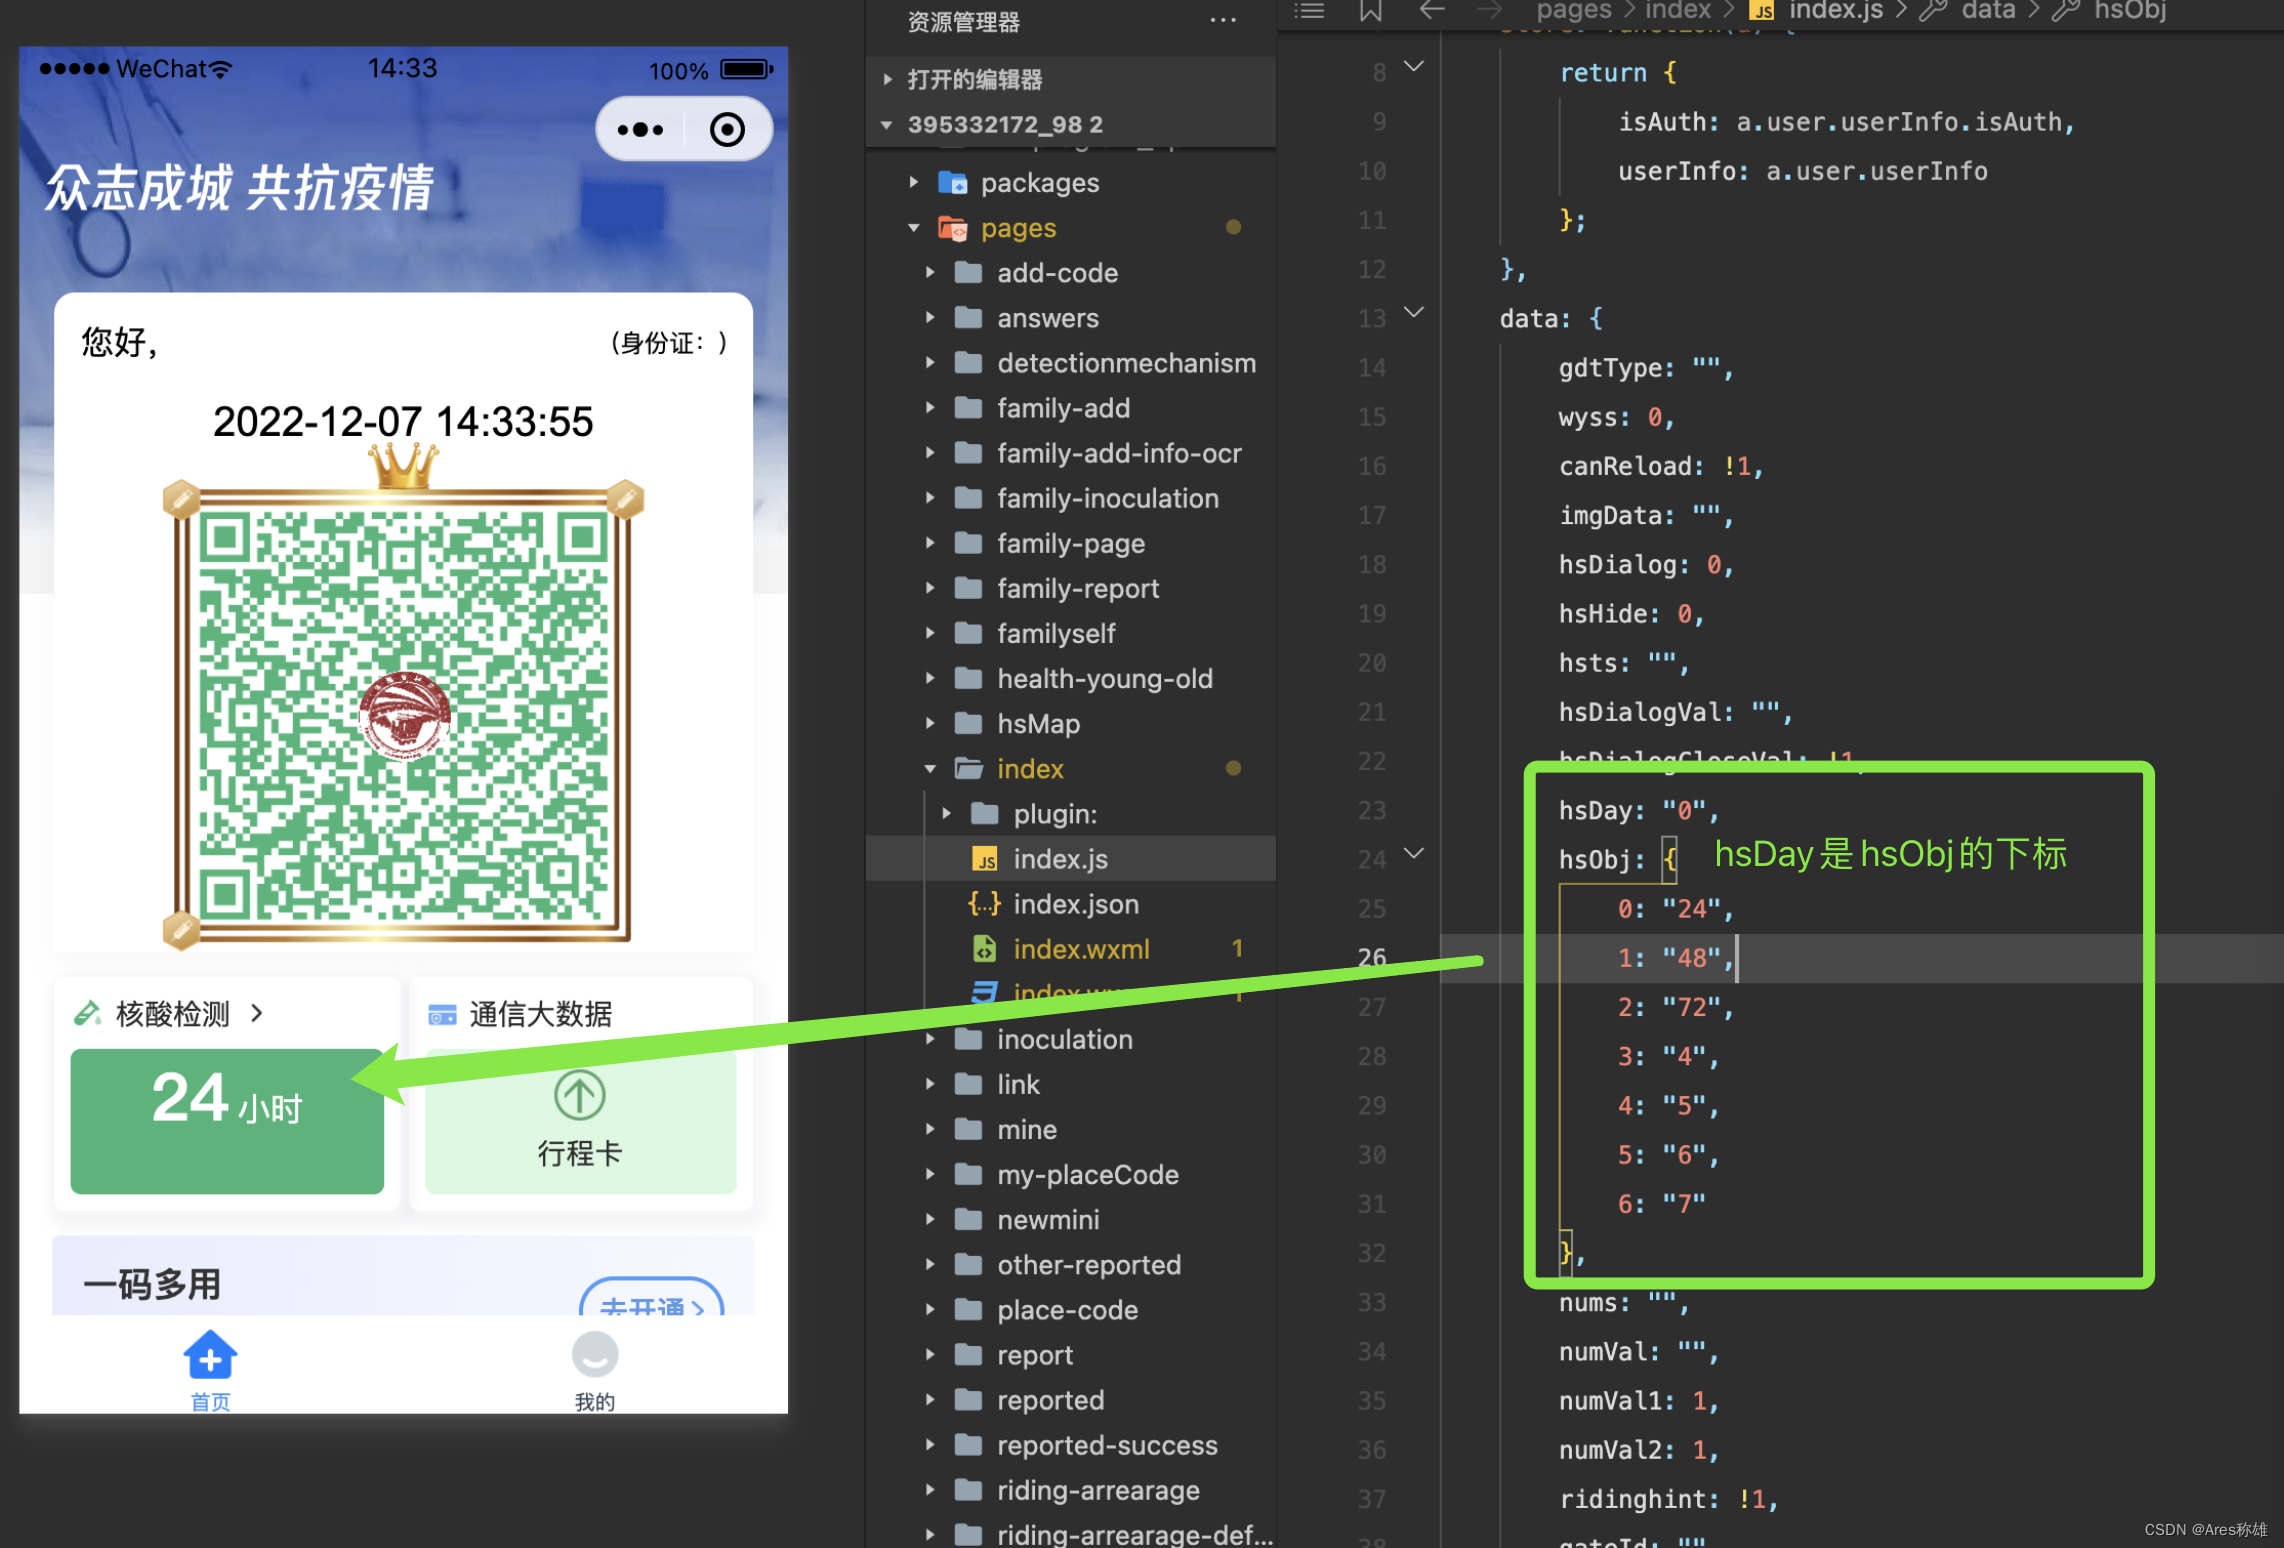
Task: Open the my-placeCode folder
Action: [x=1088, y=1175]
